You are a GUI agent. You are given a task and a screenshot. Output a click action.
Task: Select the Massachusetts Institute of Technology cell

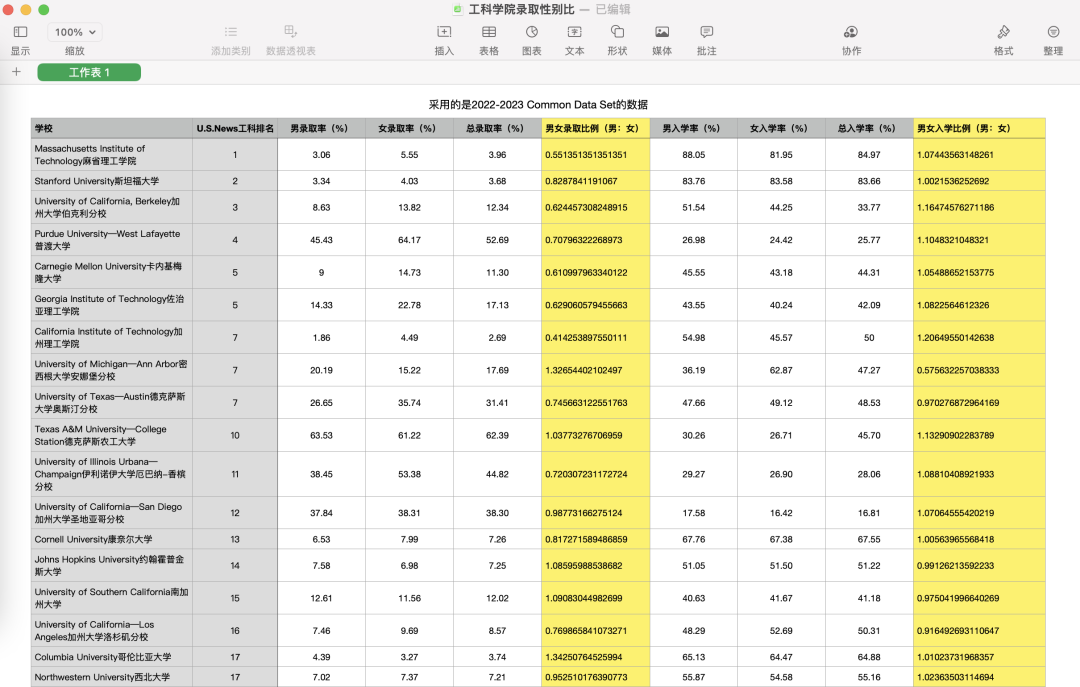tap(112, 154)
